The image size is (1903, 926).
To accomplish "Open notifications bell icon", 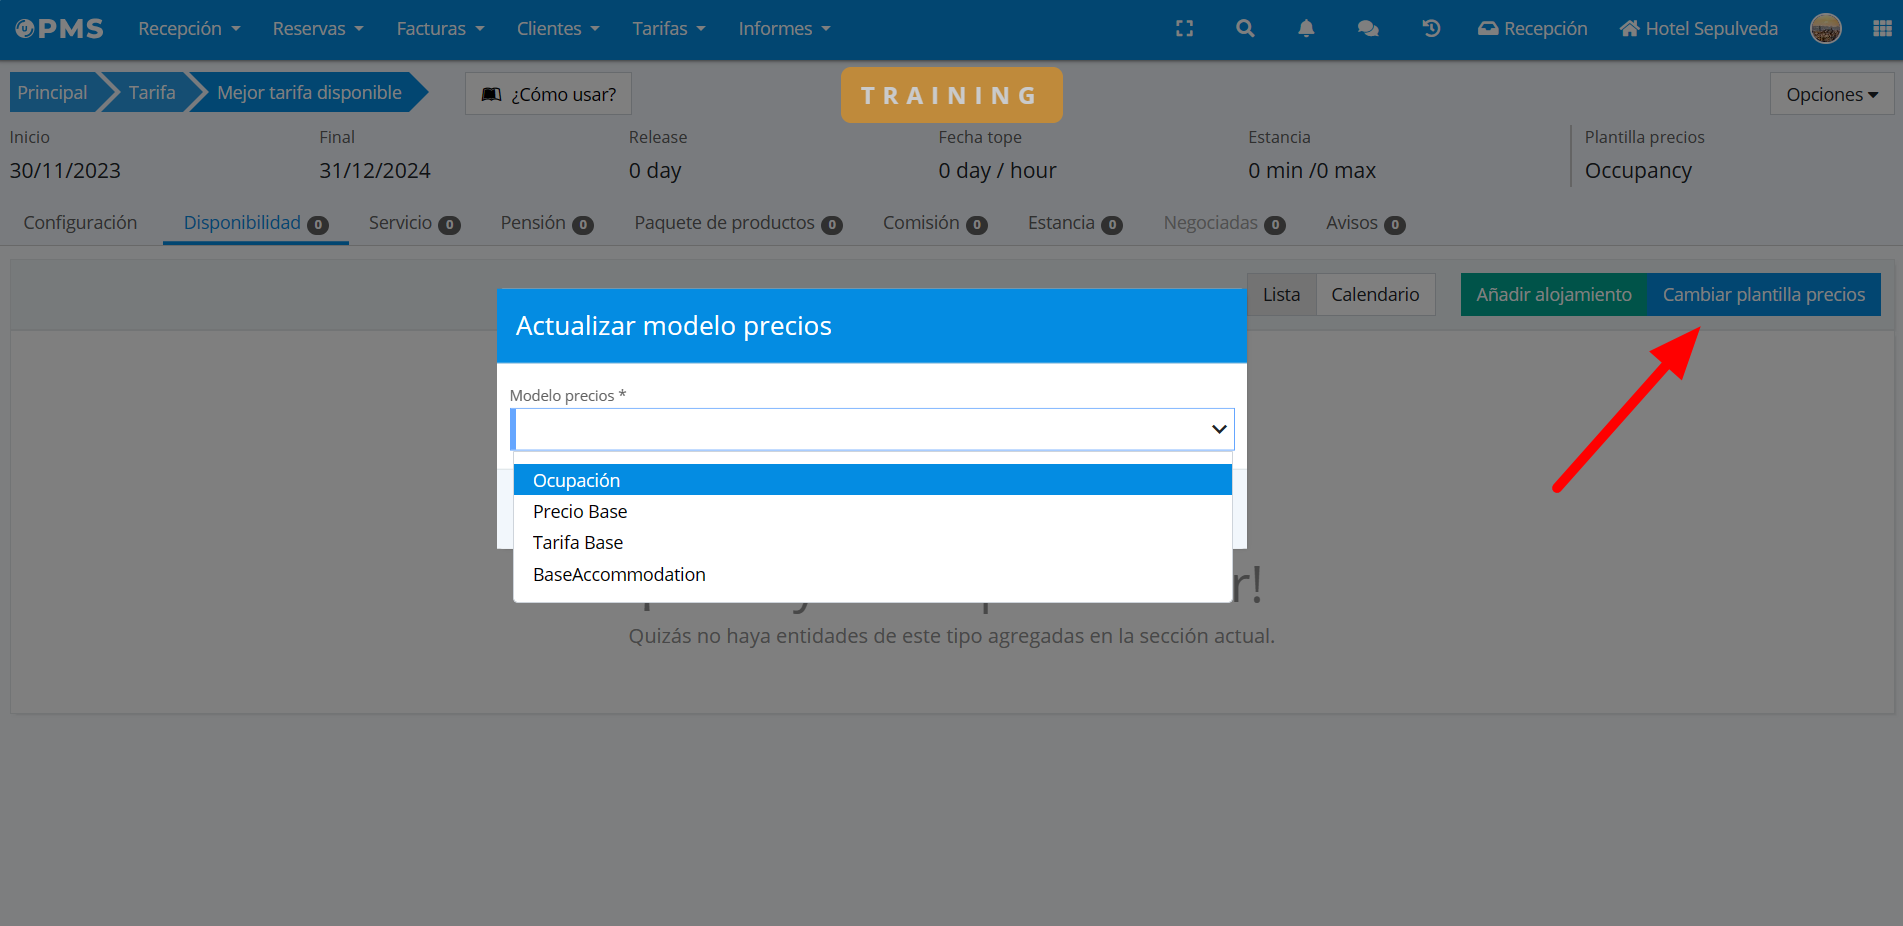I will click(x=1306, y=29).
